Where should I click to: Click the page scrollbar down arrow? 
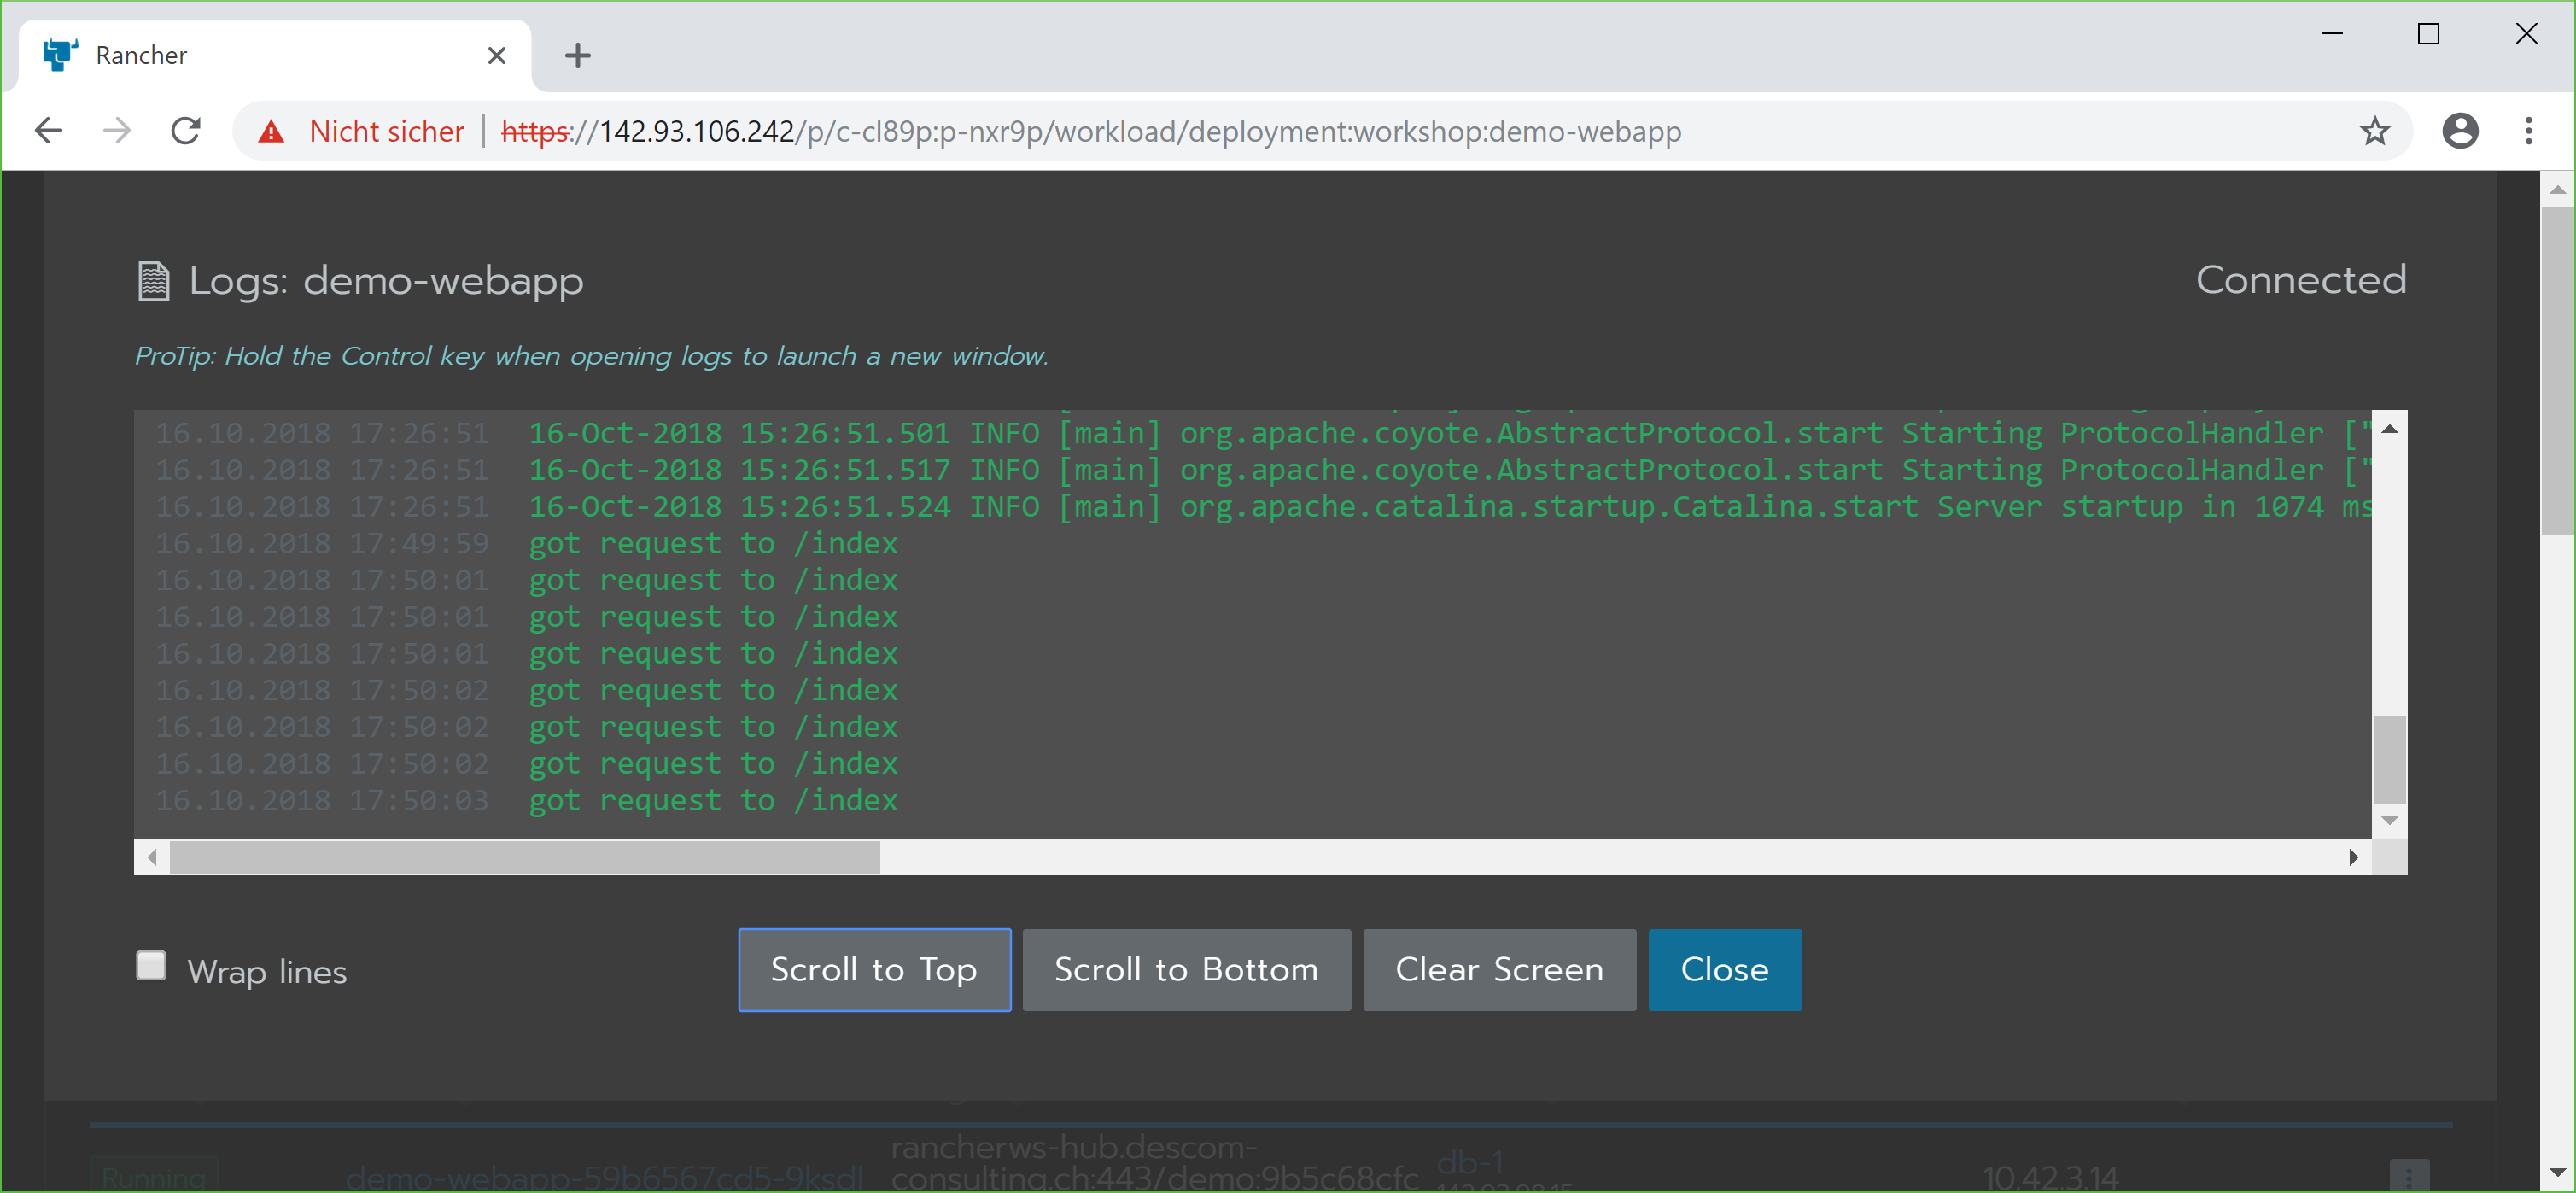(2558, 1173)
